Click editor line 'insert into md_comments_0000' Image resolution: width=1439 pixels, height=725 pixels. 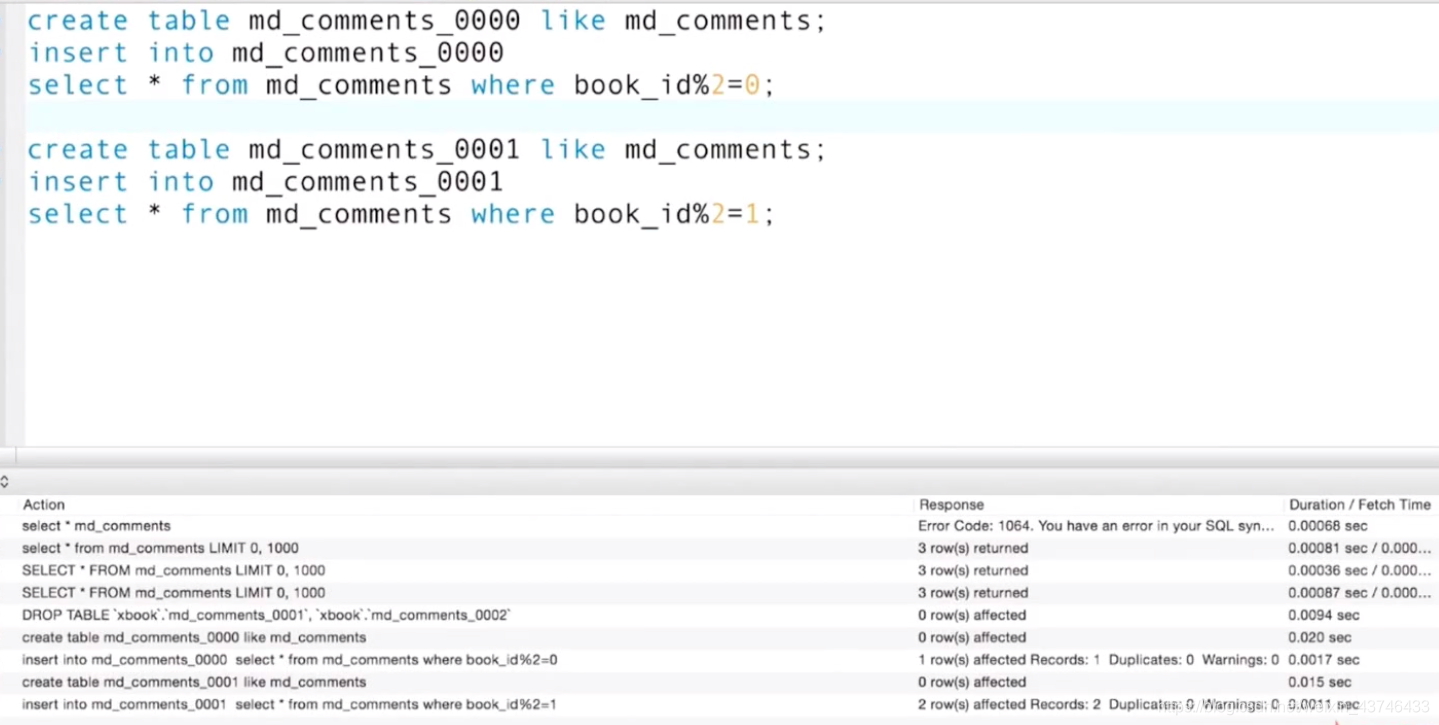pos(266,53)
